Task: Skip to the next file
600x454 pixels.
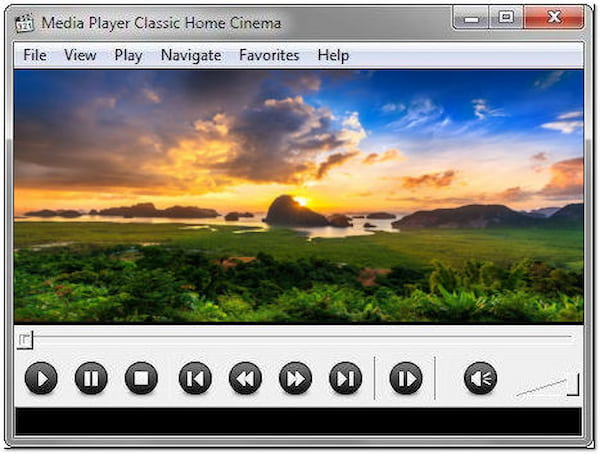Action: point(346,378)
